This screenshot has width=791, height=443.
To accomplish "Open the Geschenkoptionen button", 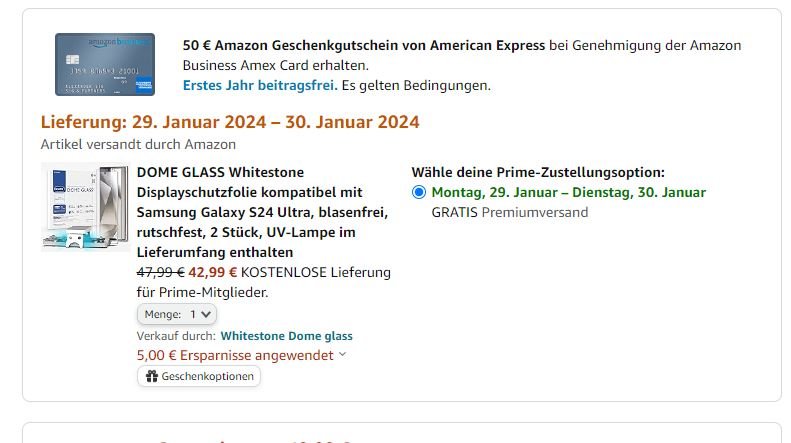I will [x=199, y=377].
